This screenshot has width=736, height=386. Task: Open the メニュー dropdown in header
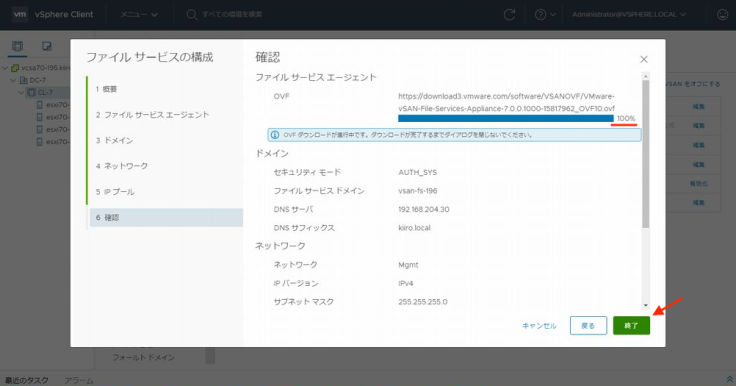click(x=138, y=15)
